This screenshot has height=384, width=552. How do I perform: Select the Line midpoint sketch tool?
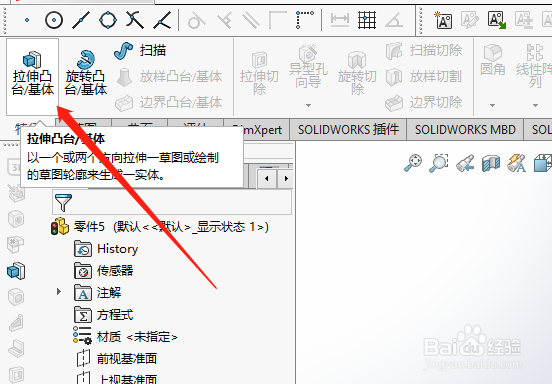pyautogui.click(x=81, y=20)
